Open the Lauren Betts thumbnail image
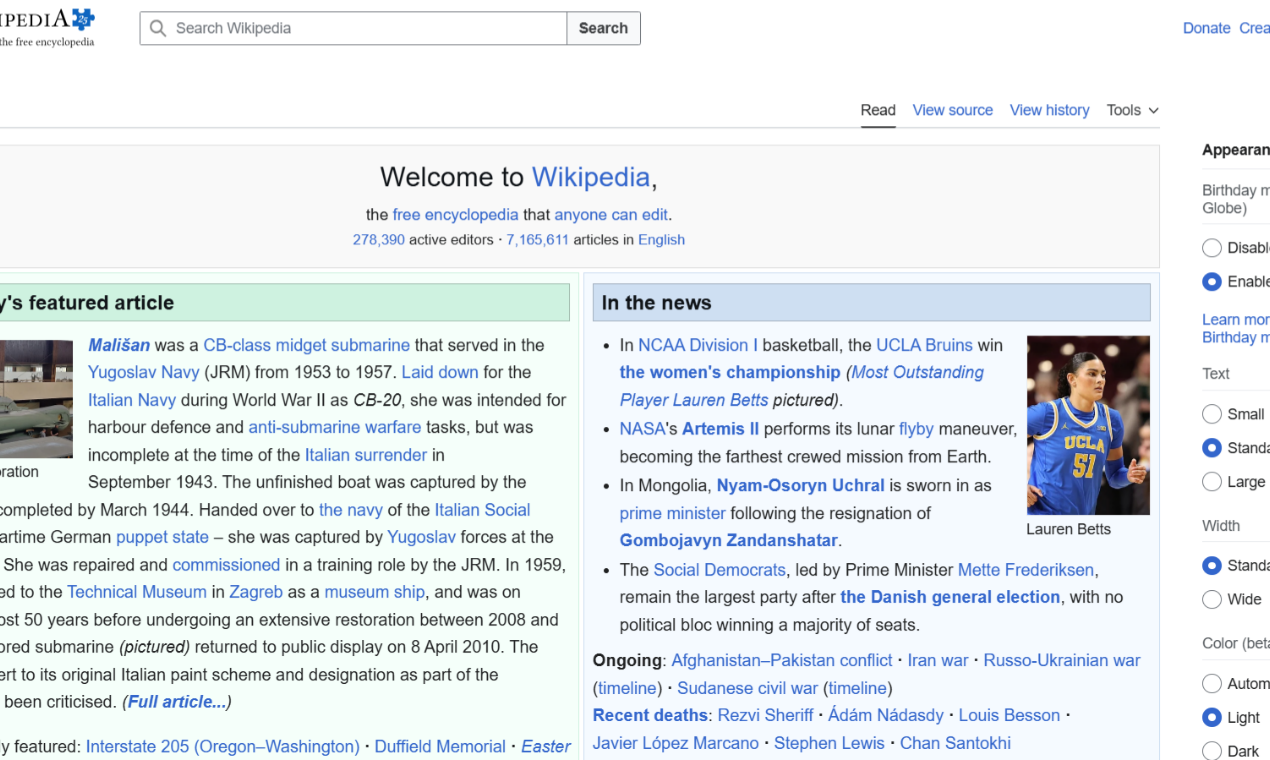Viewport: 1270px width, 760px height. [x=1088, y=425]
